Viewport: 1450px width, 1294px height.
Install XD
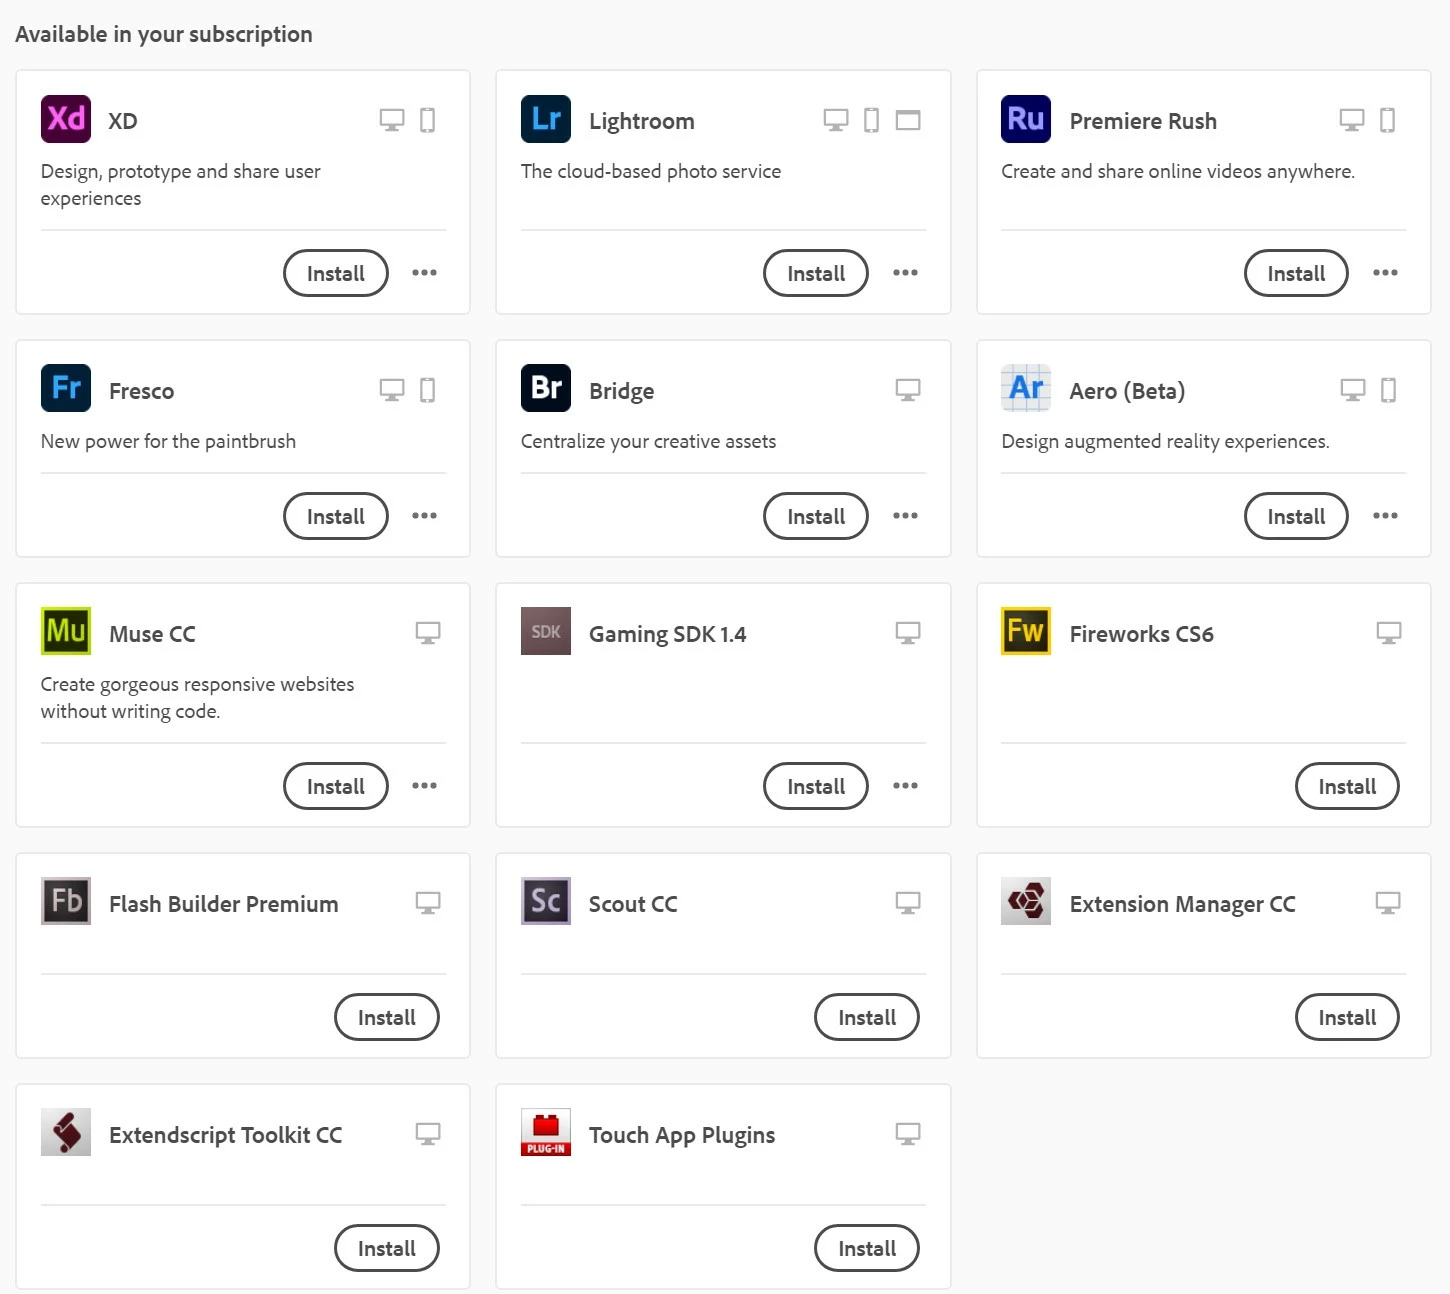pos(336,273)
